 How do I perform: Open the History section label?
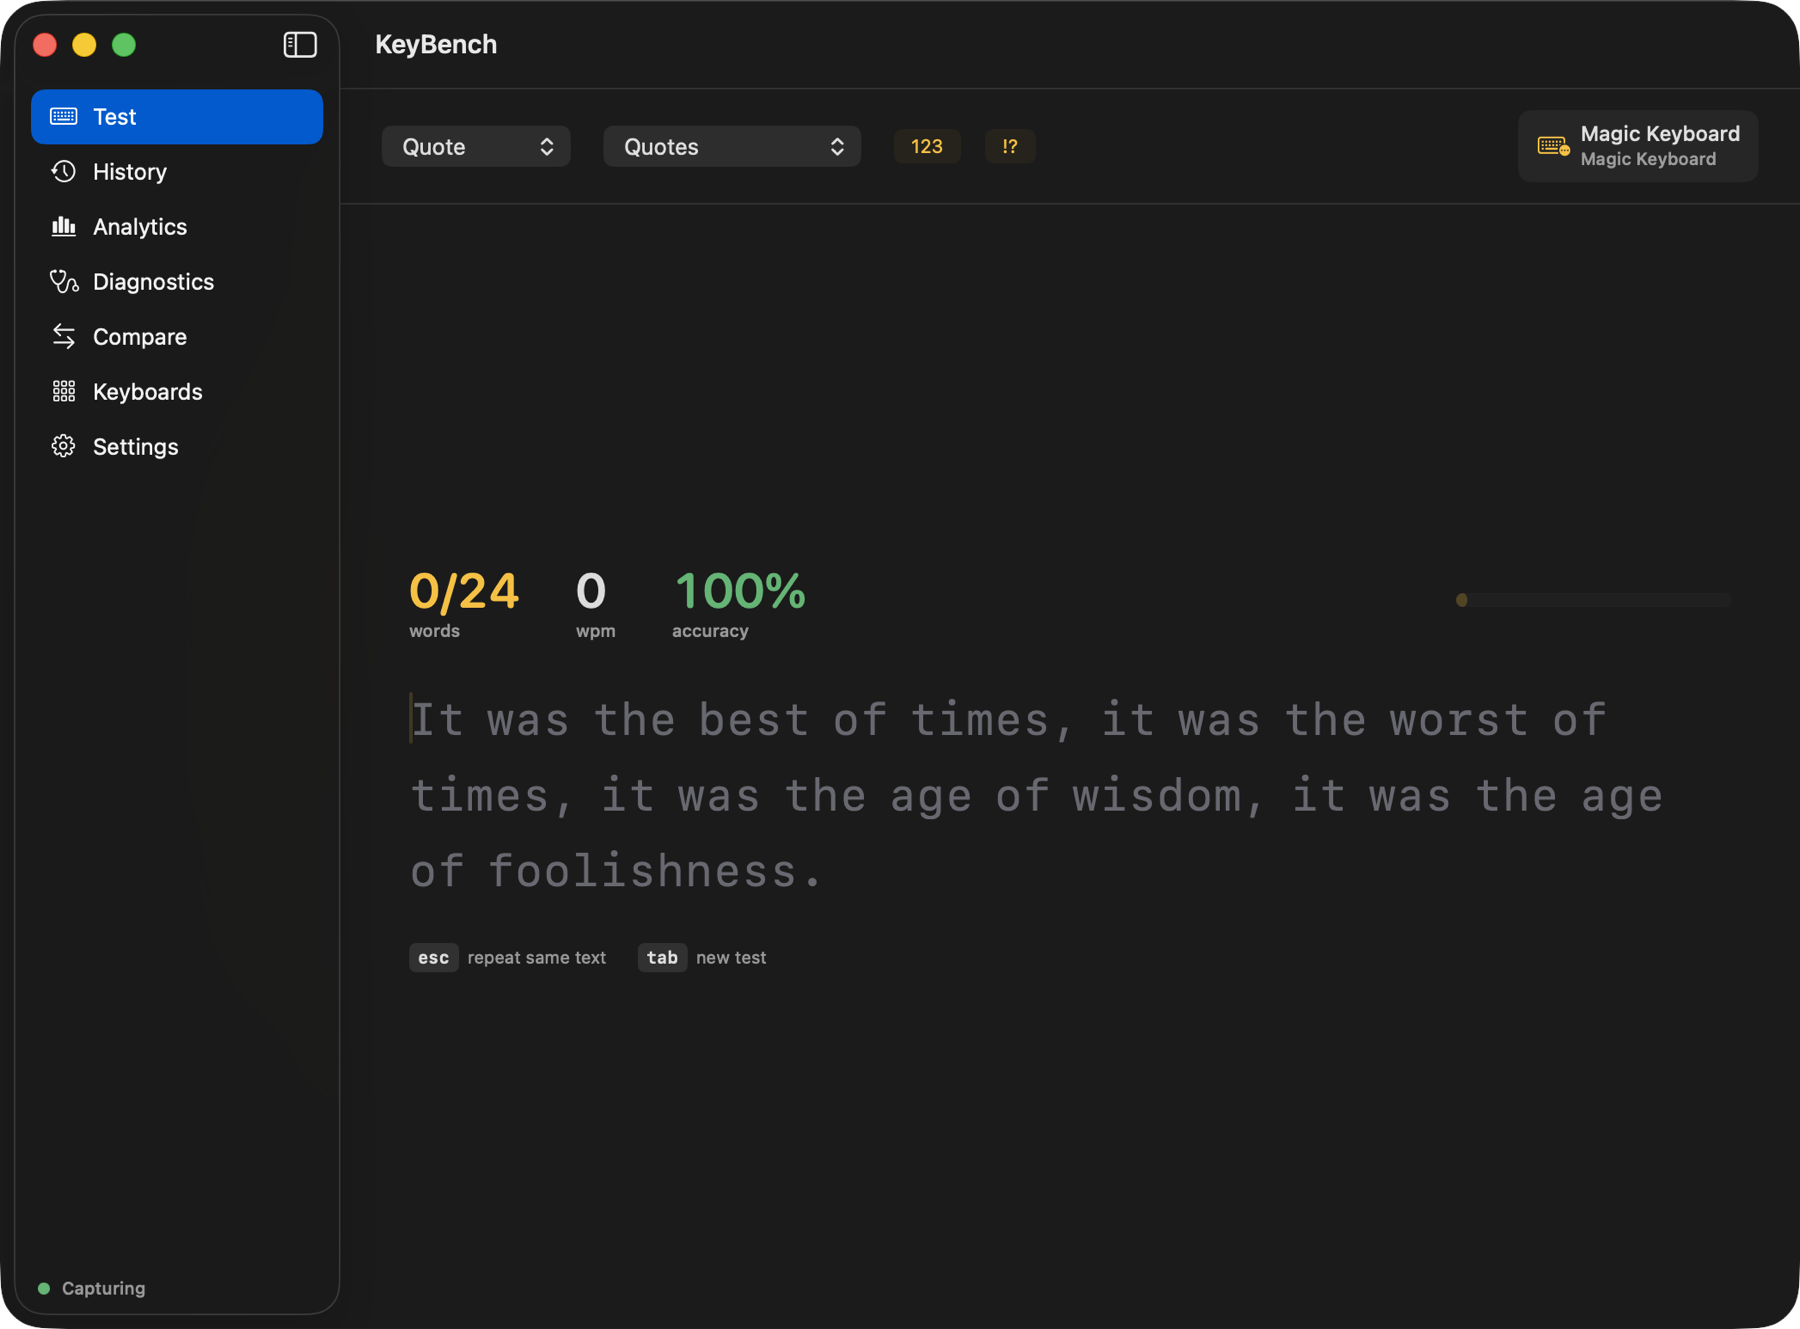click(x=130, y=172)
